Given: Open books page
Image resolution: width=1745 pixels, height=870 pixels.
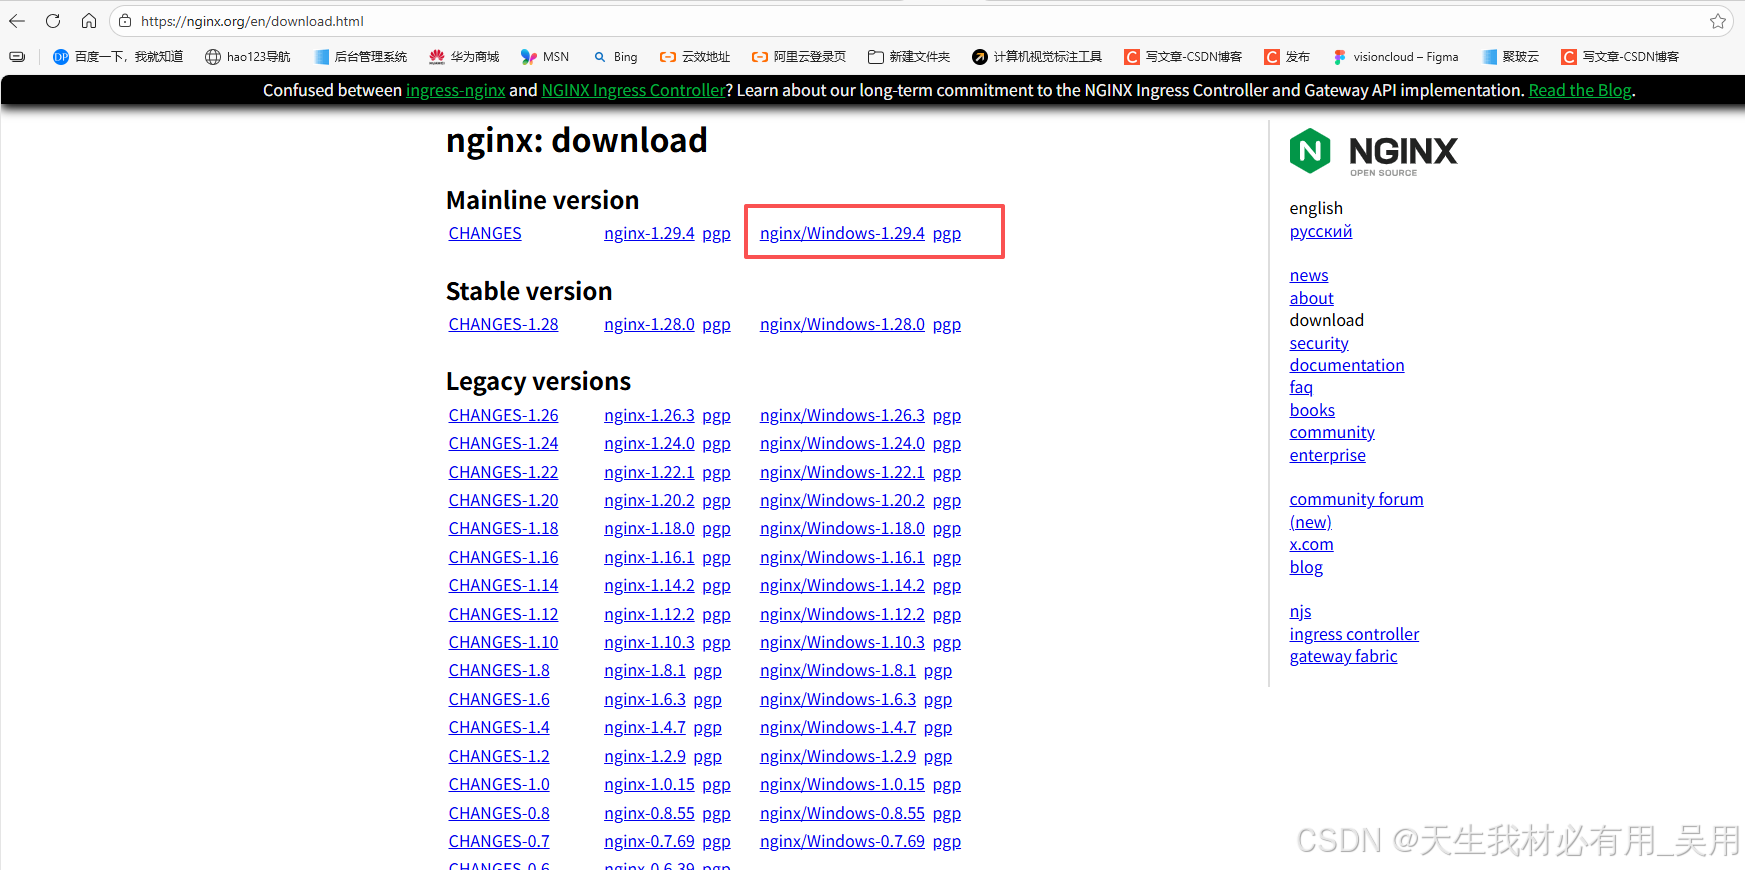Looking at the screenshot, I should pos(1312,410).
